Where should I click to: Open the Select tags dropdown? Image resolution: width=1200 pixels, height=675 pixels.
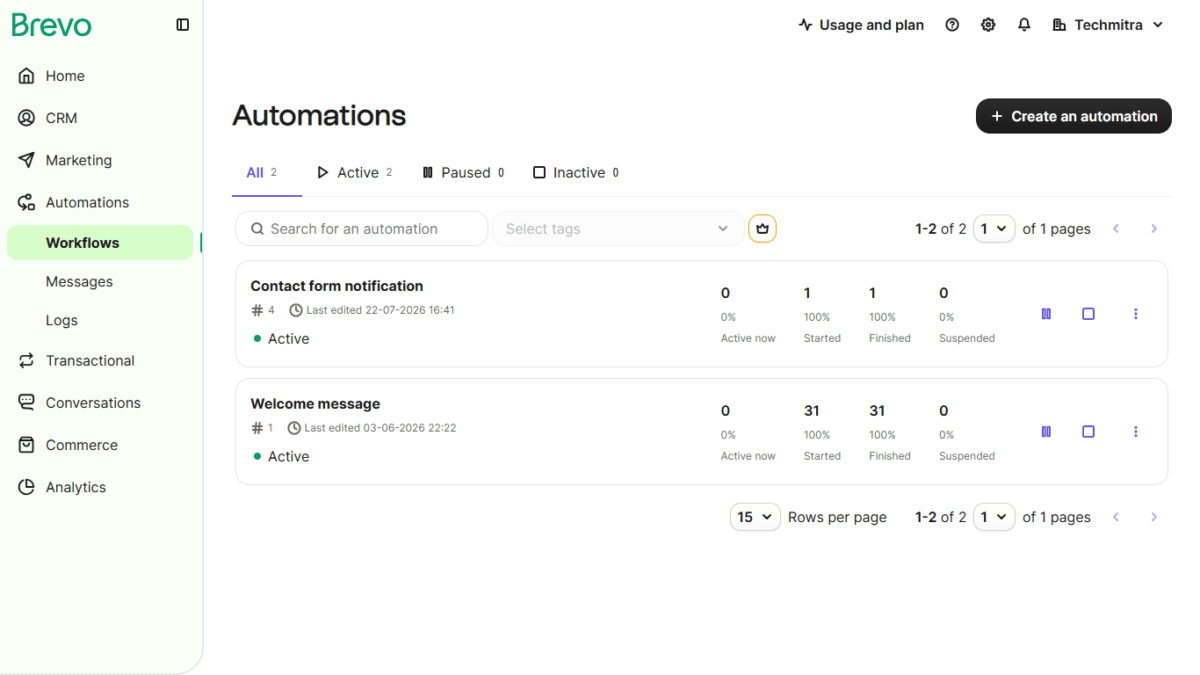point(618,229)
